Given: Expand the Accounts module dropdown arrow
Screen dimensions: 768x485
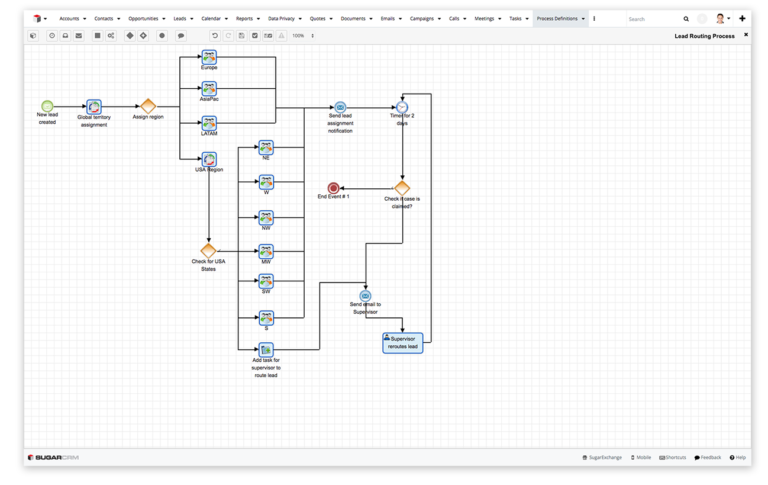Looking at the screenshot, I should [x=85, y=18].
